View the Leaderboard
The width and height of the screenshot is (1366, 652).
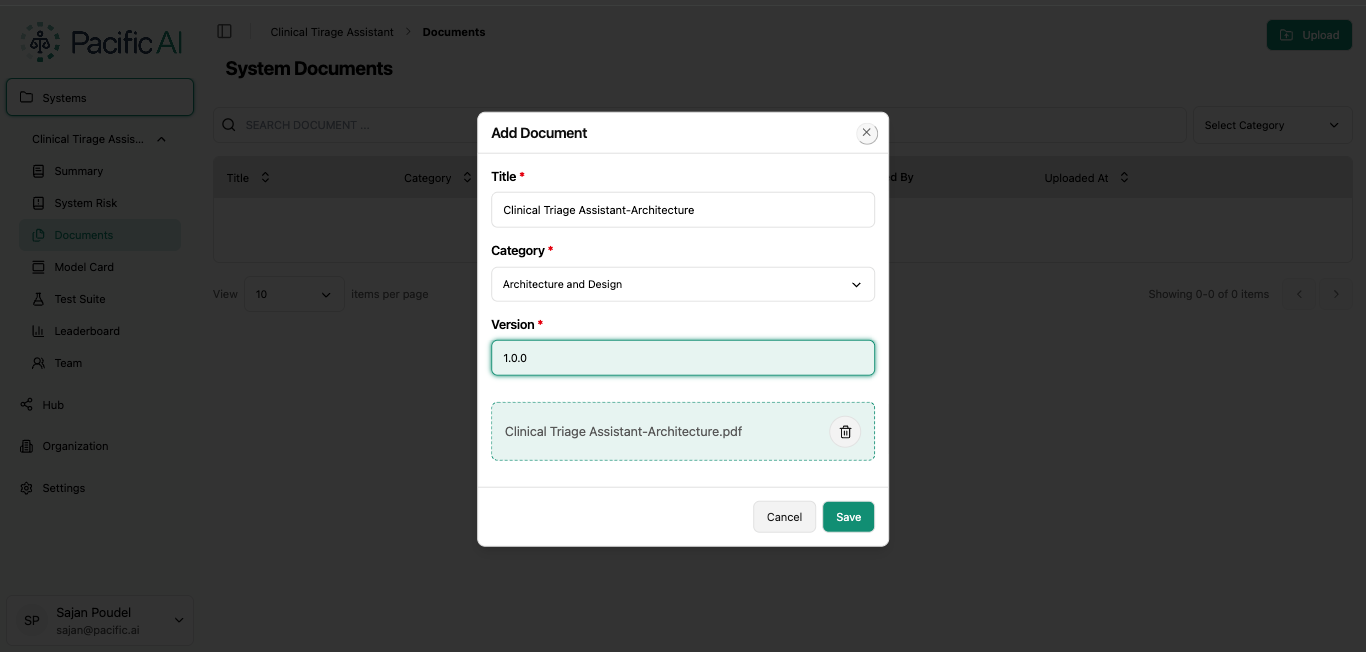88,331
